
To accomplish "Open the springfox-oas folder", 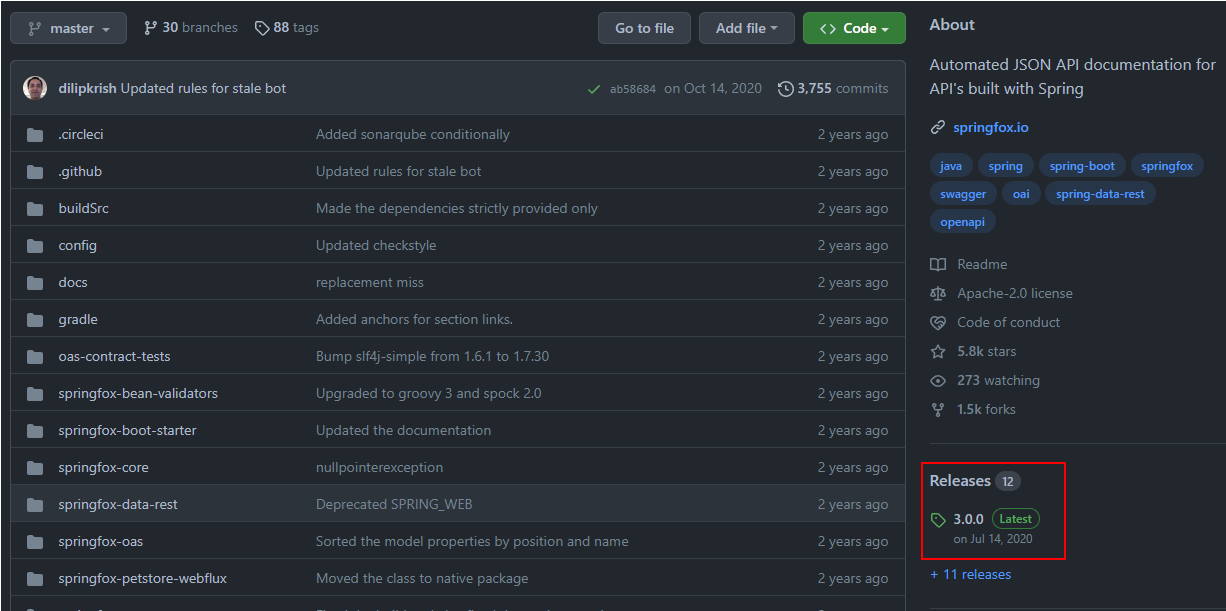I will point(100,541).
